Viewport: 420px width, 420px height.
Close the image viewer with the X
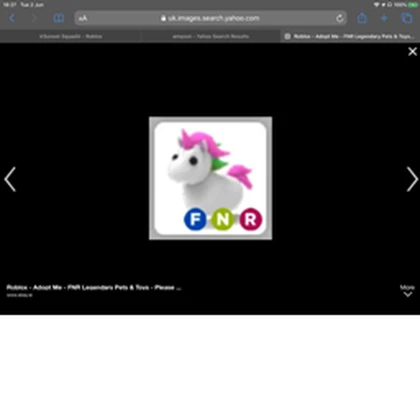(412, 52)
